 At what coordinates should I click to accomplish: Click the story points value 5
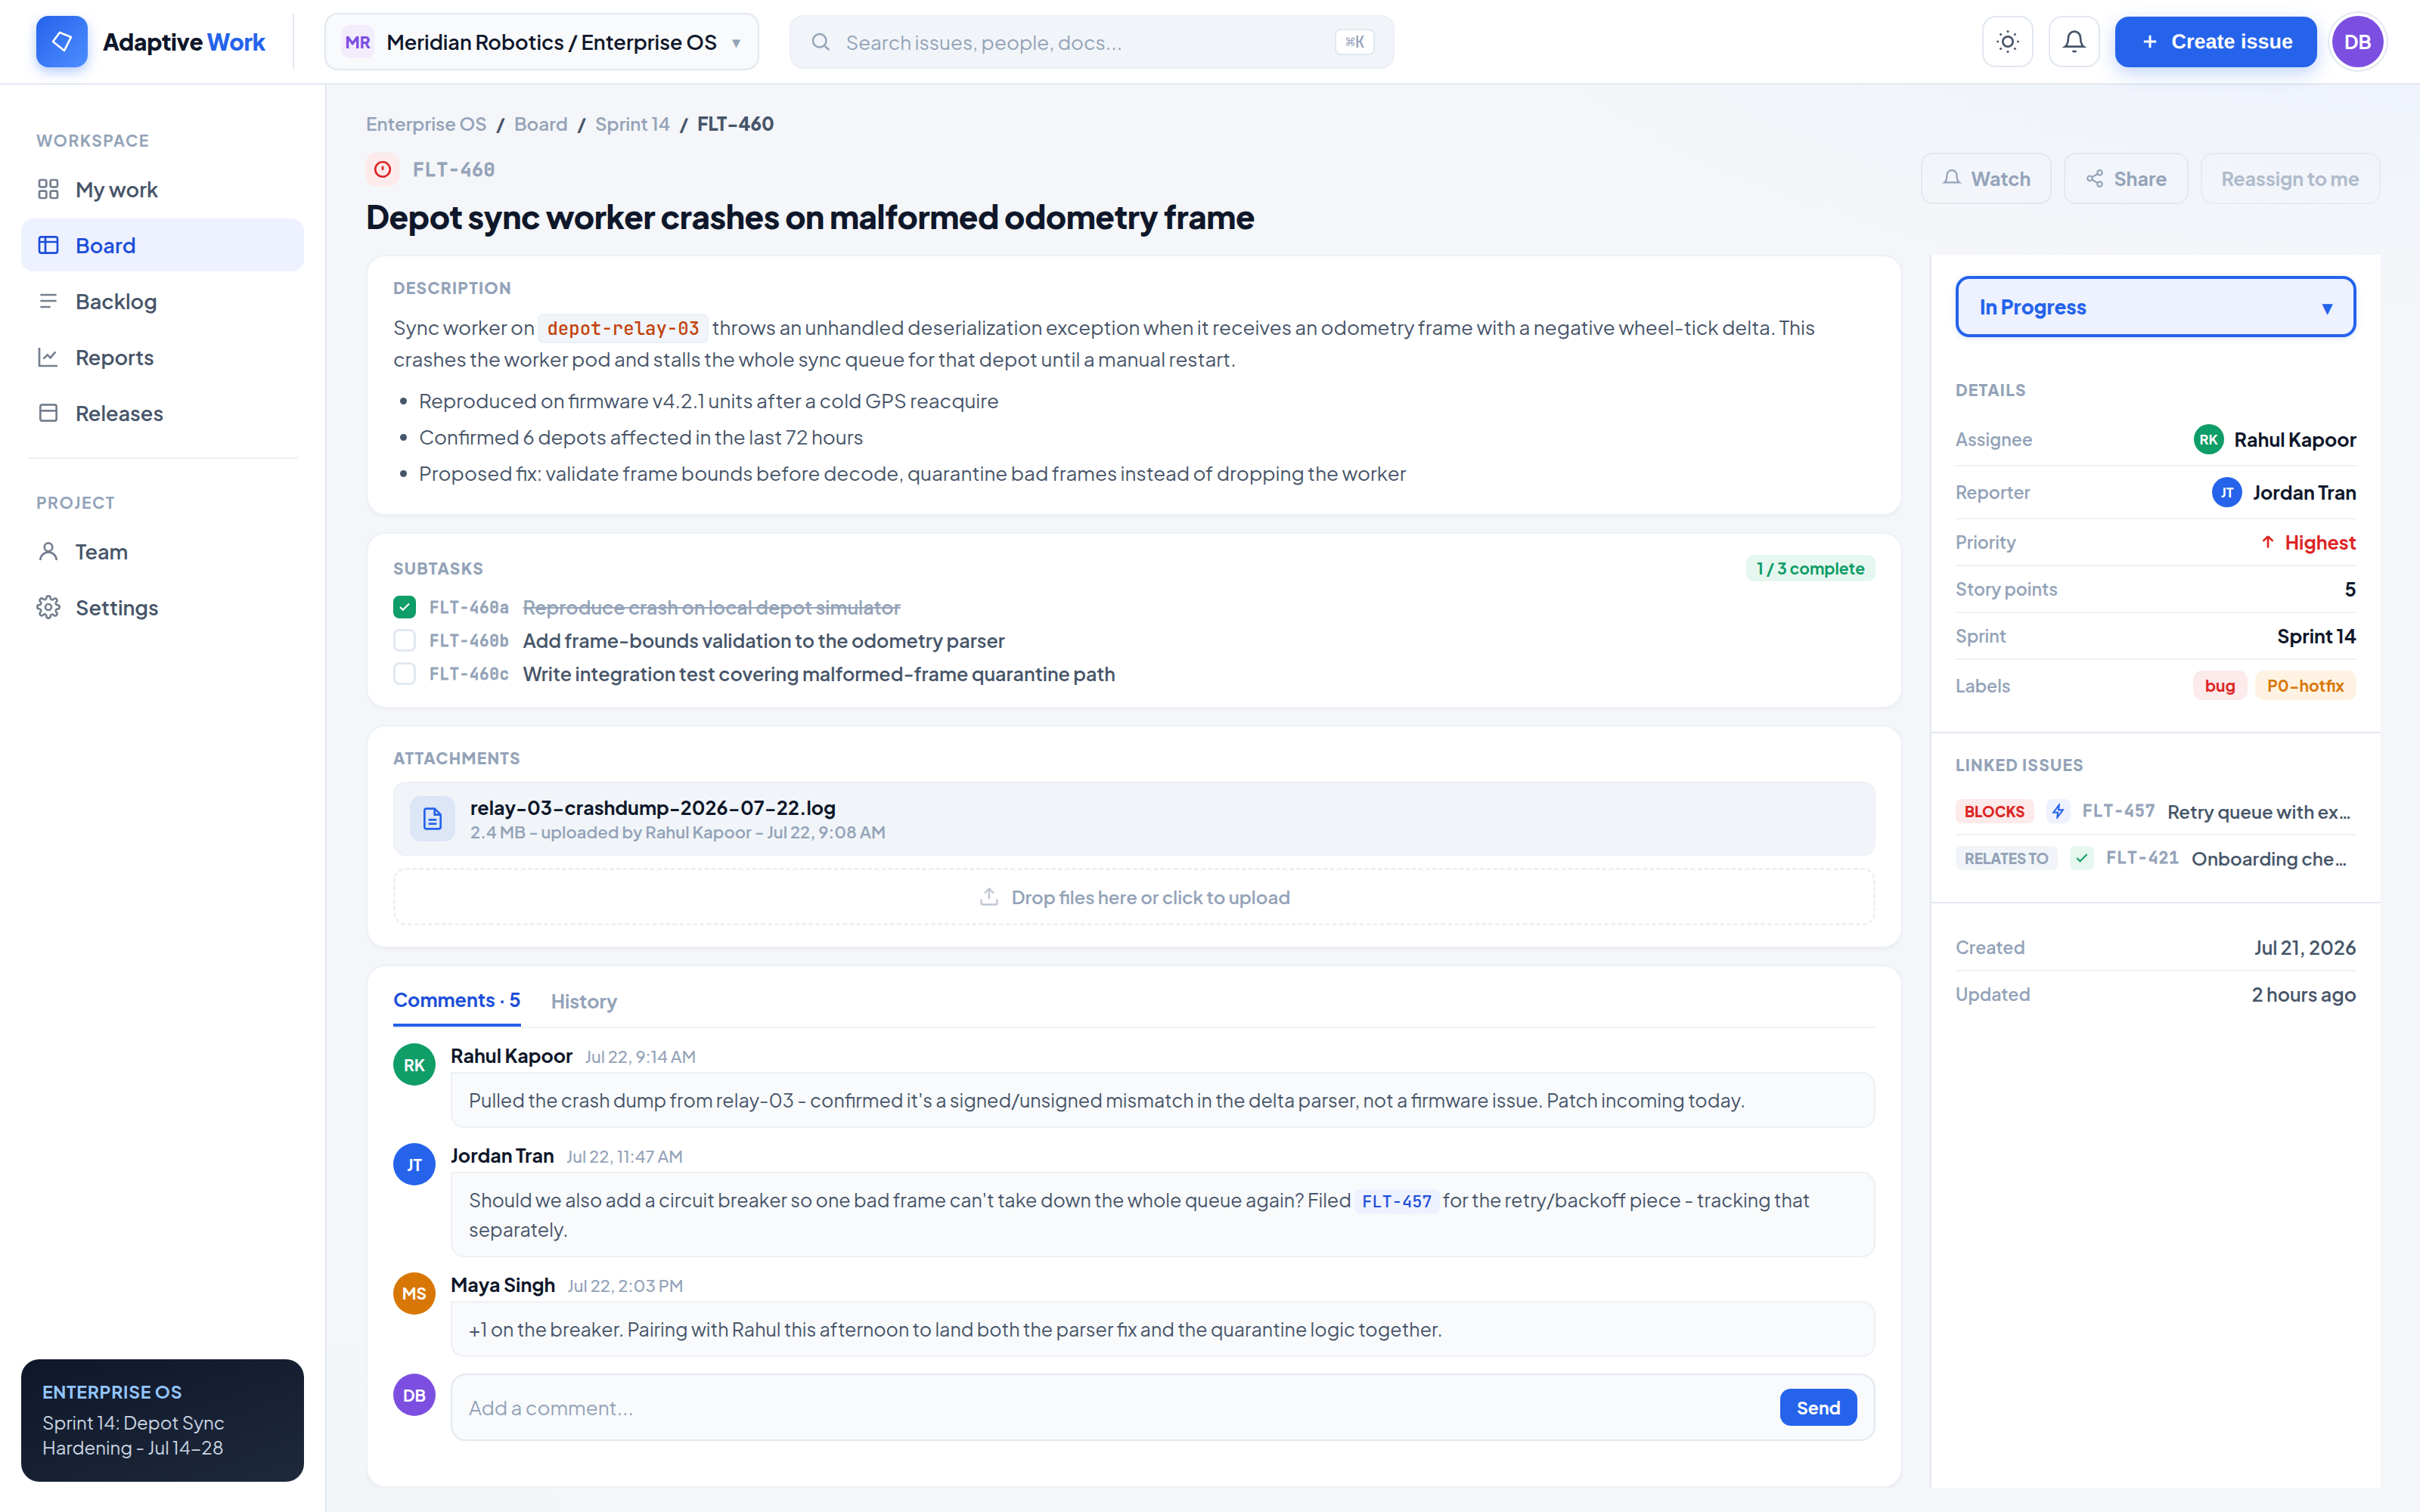(x=2350, y=590)
